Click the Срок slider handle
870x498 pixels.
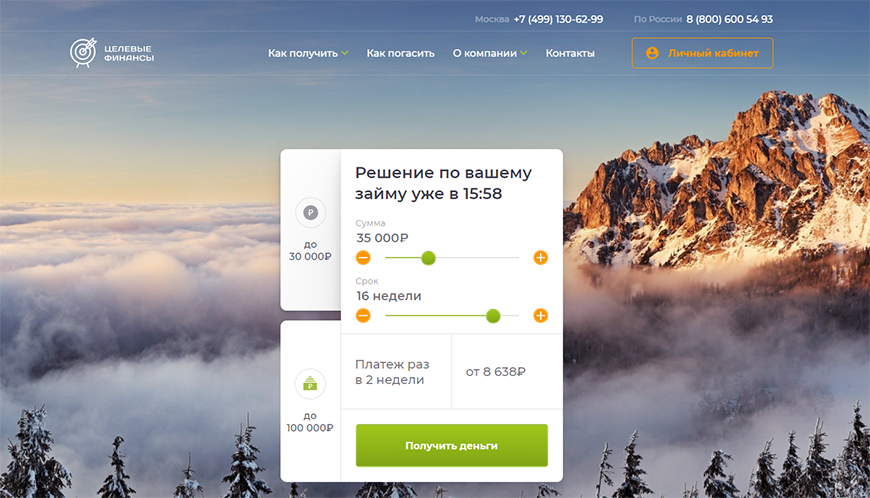coord(493,316)
